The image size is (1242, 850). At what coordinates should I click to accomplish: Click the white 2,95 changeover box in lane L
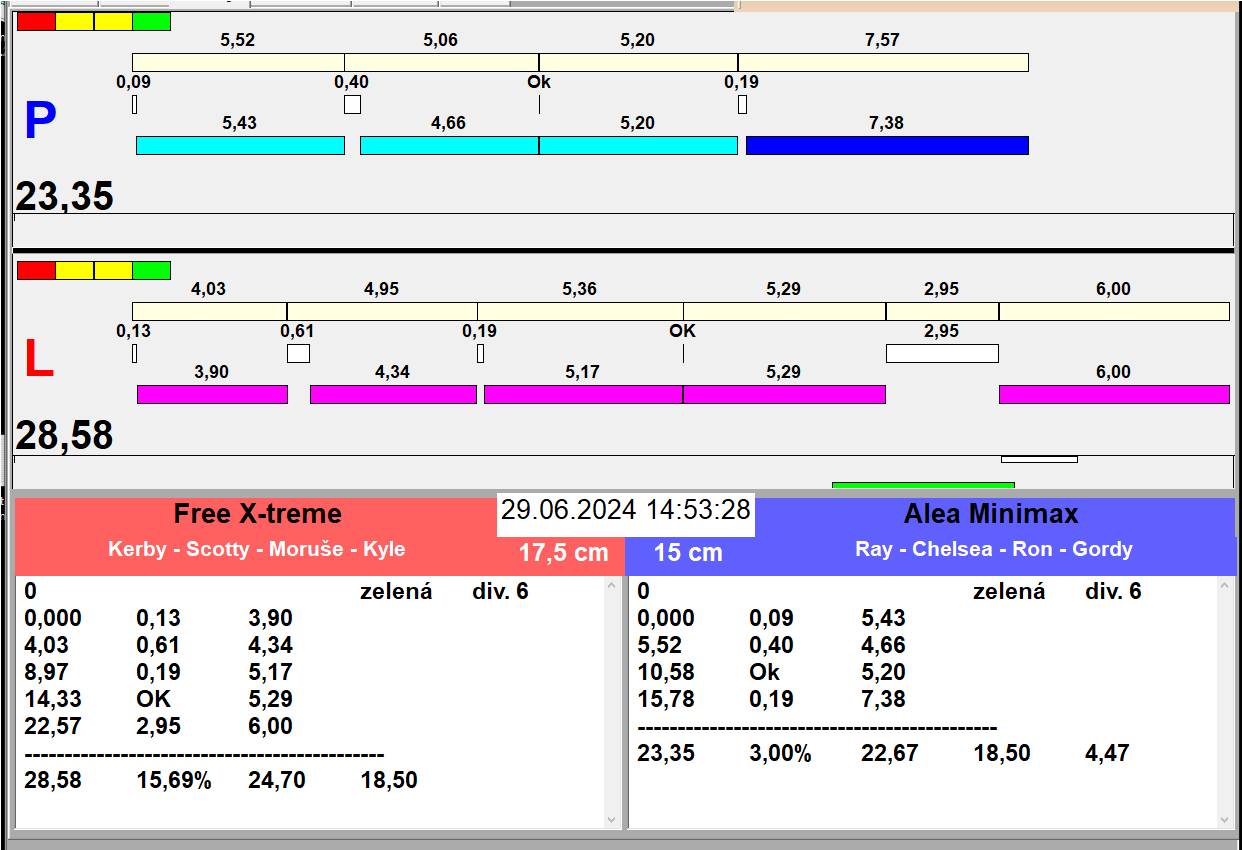coord(942,353)
